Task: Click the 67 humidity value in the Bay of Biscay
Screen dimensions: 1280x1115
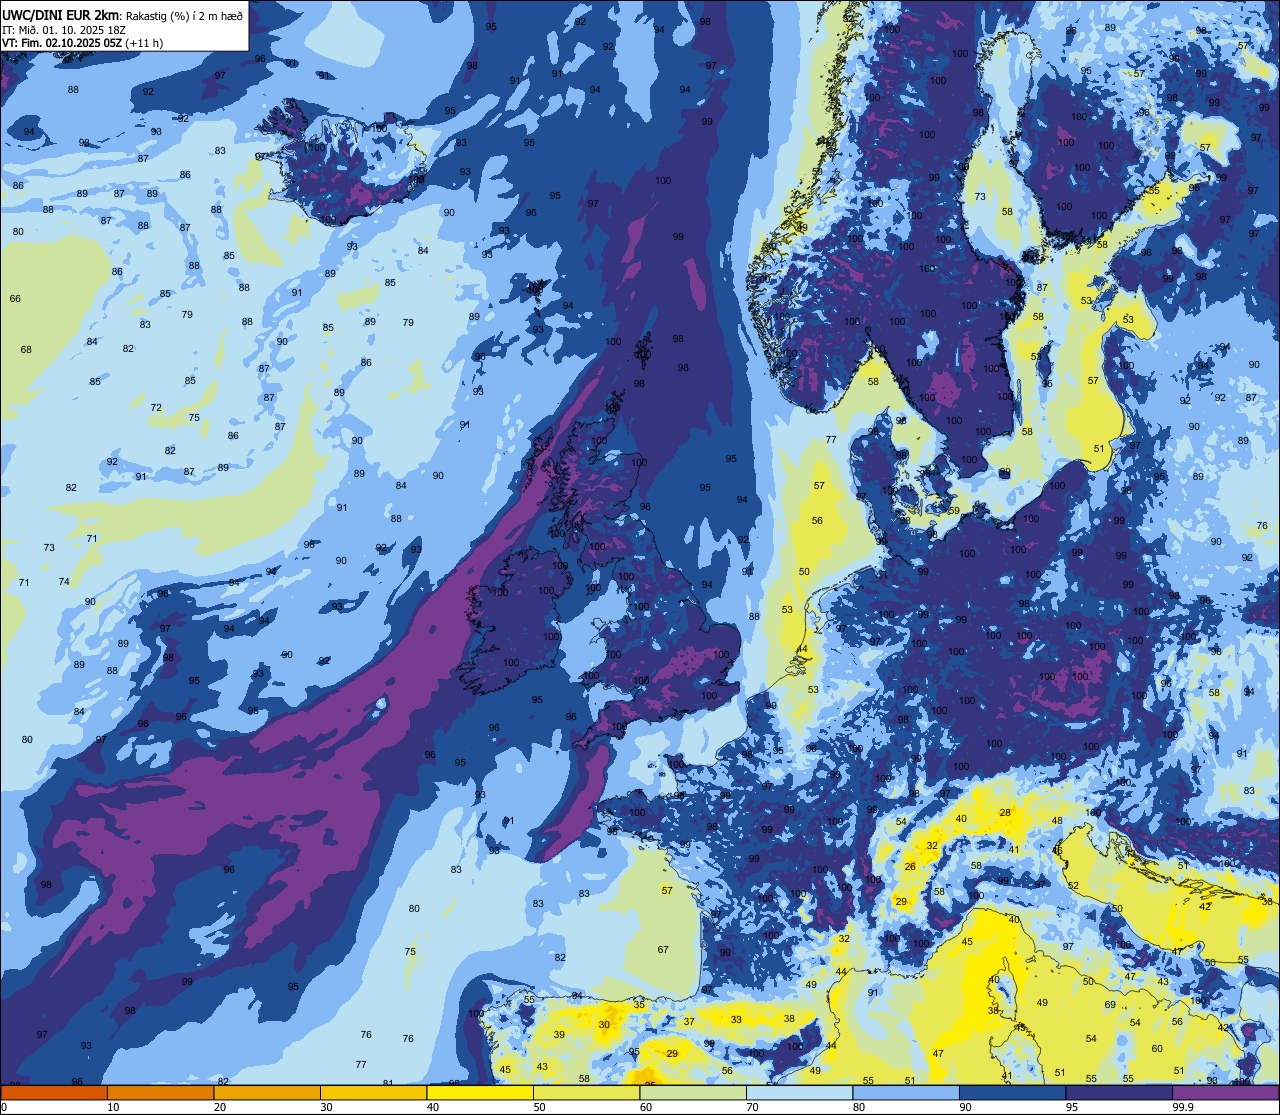Action: [663, 950]
